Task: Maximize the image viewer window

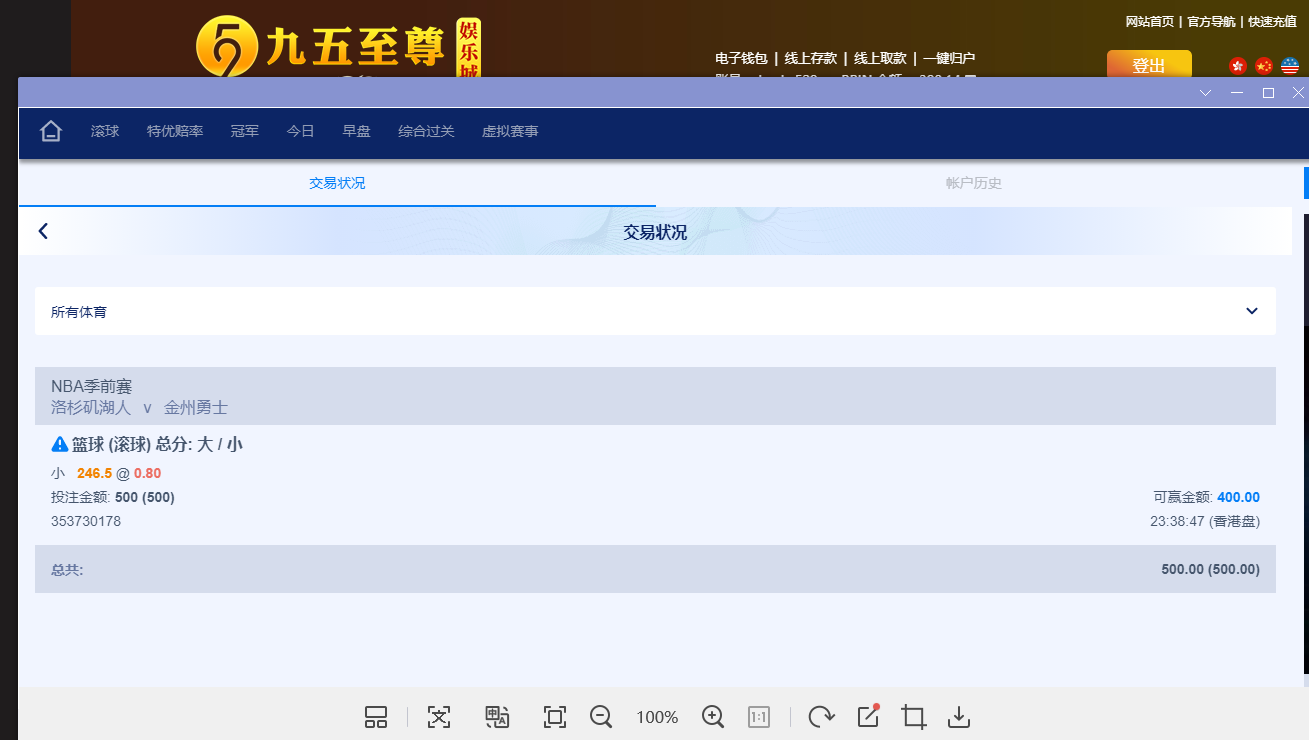Action: click(x=1268, y=93)
